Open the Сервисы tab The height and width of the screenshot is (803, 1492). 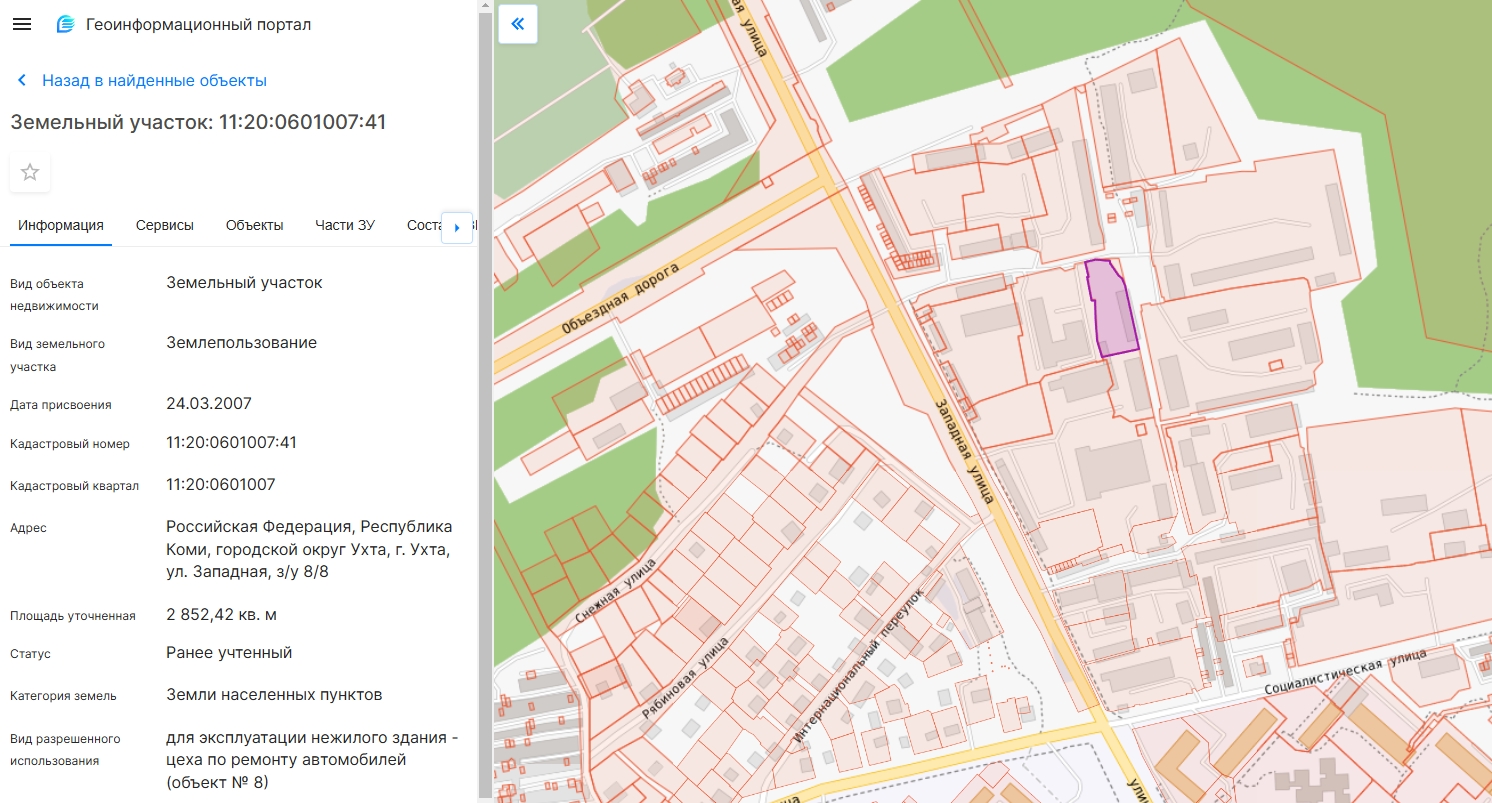165,225
